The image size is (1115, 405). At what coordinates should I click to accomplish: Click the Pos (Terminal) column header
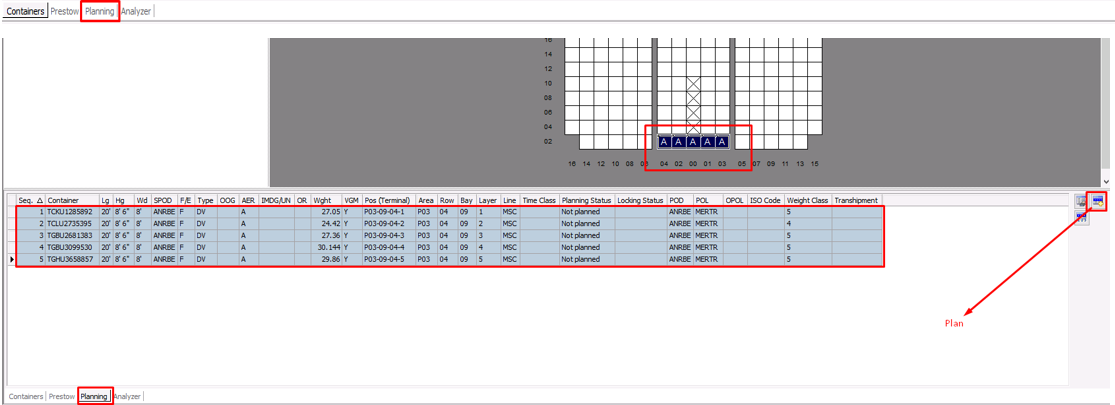(389, 200)
